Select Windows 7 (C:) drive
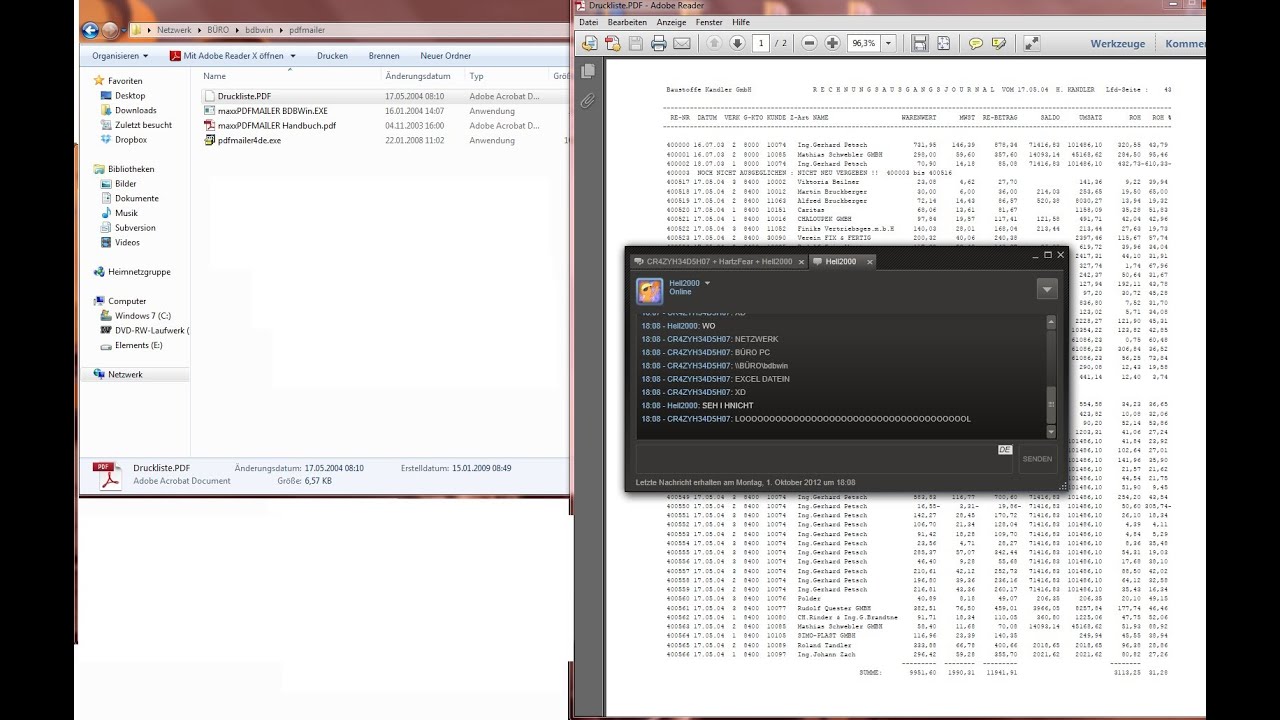Image resolution: width=1280 pixels, height=720 pixels. coord(135,315)
